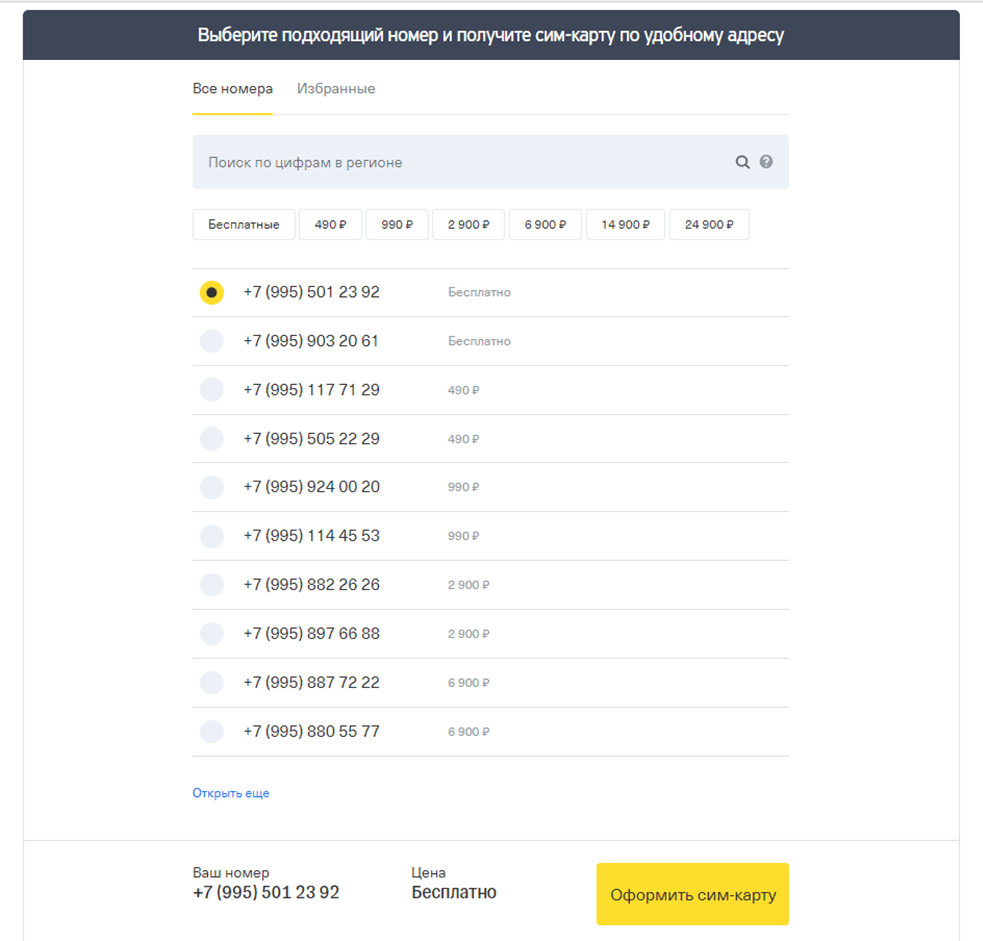The width and height of the screenshot is (983, 941).
Task: Select radio for +7 (995) 114 45 53
Action: (211, 536)
